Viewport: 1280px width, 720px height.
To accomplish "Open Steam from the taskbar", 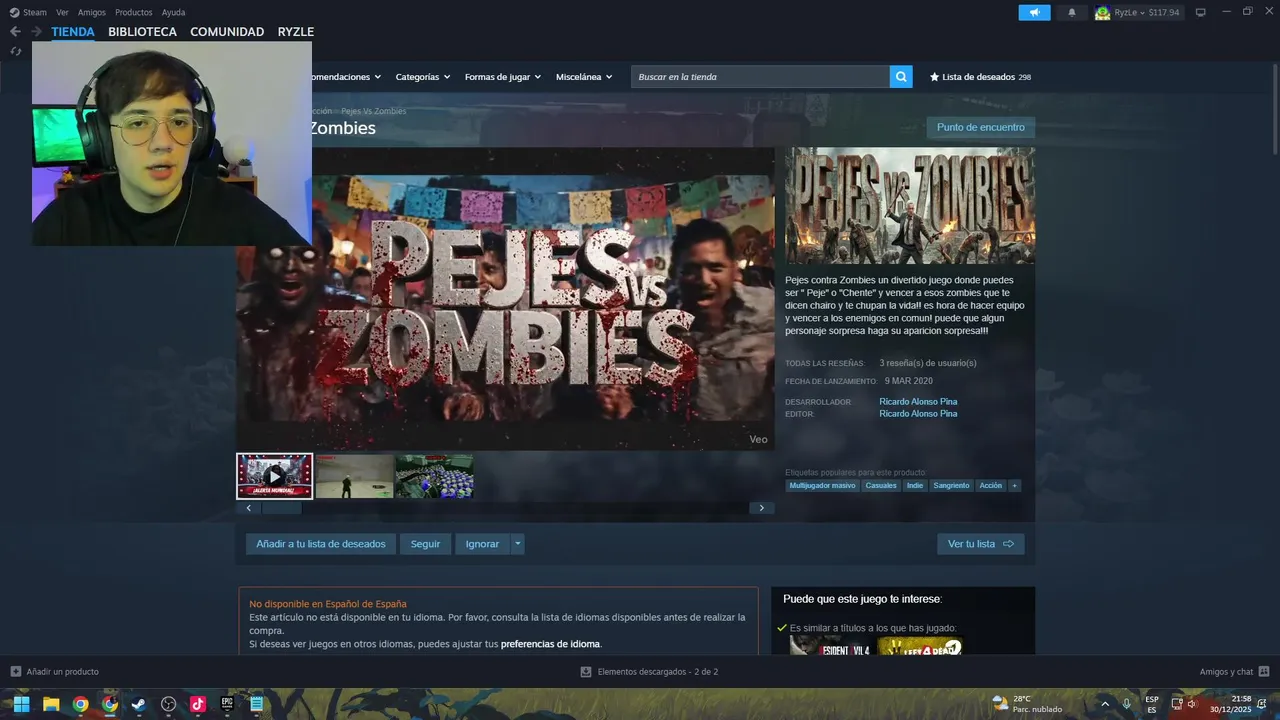I will coord(139,704).
